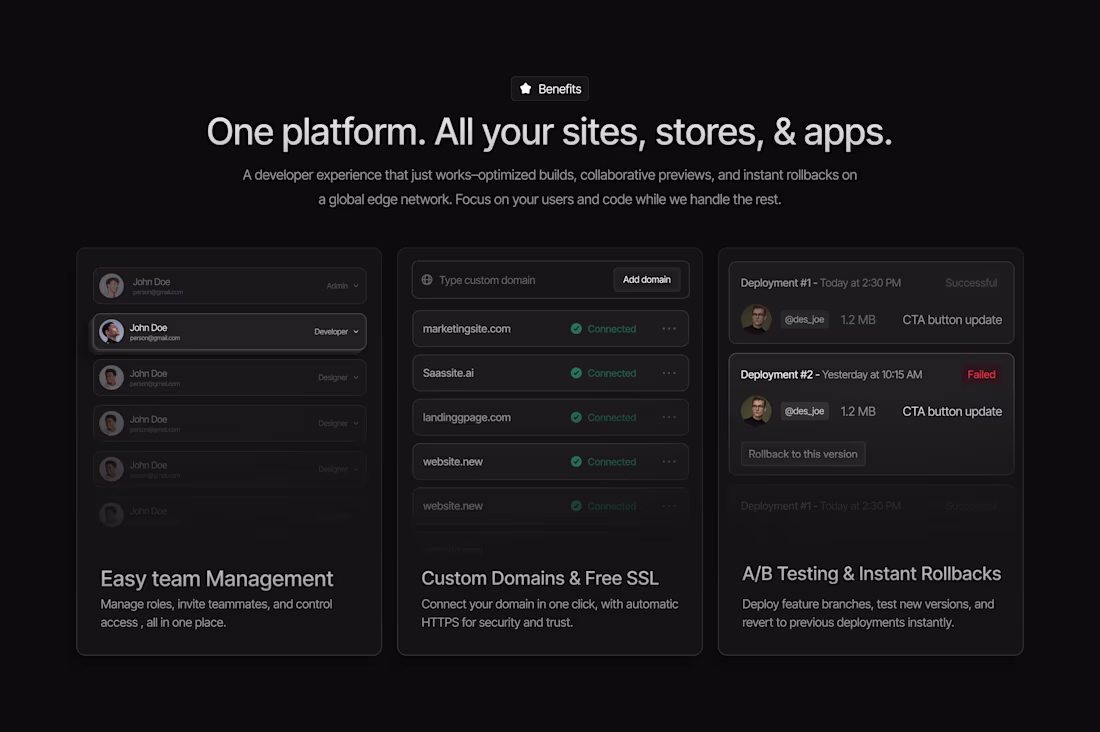This screenshot has width=1100, height=732.
Task: Open the three-dot menu for landinggpage.com
Action: tap(669, 417)
